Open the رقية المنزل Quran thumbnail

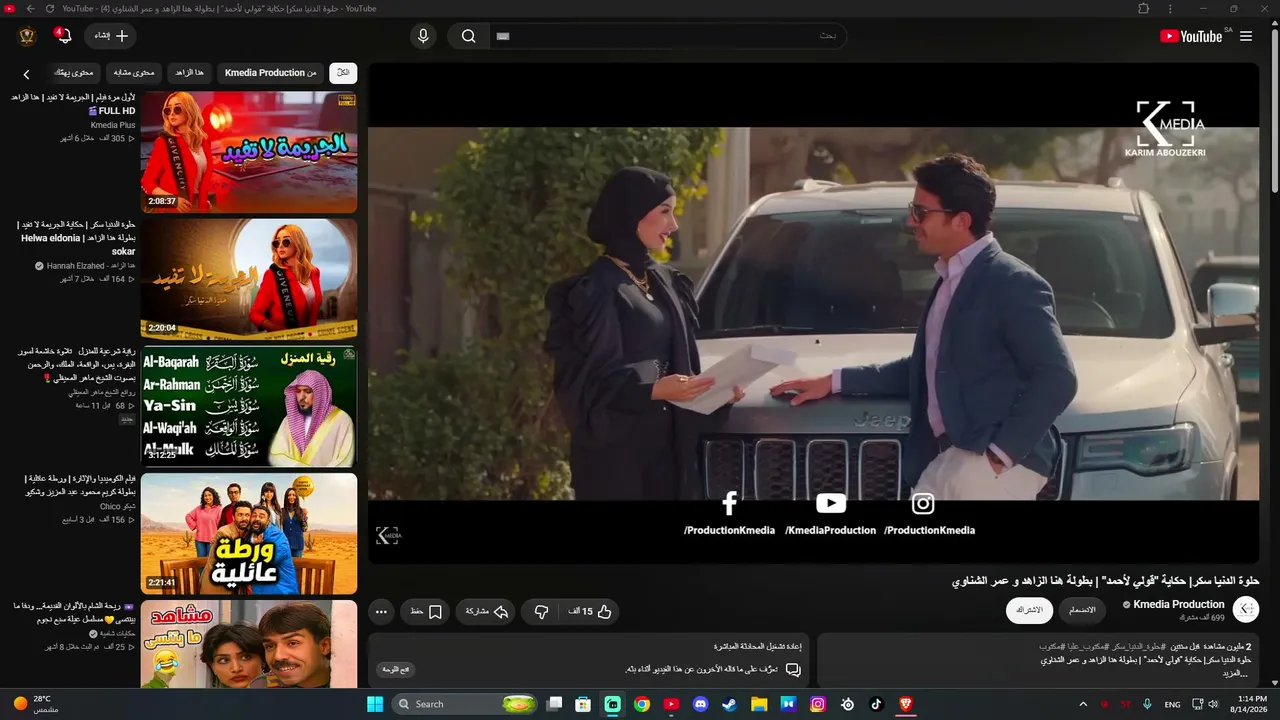click(x=249, y=406)
